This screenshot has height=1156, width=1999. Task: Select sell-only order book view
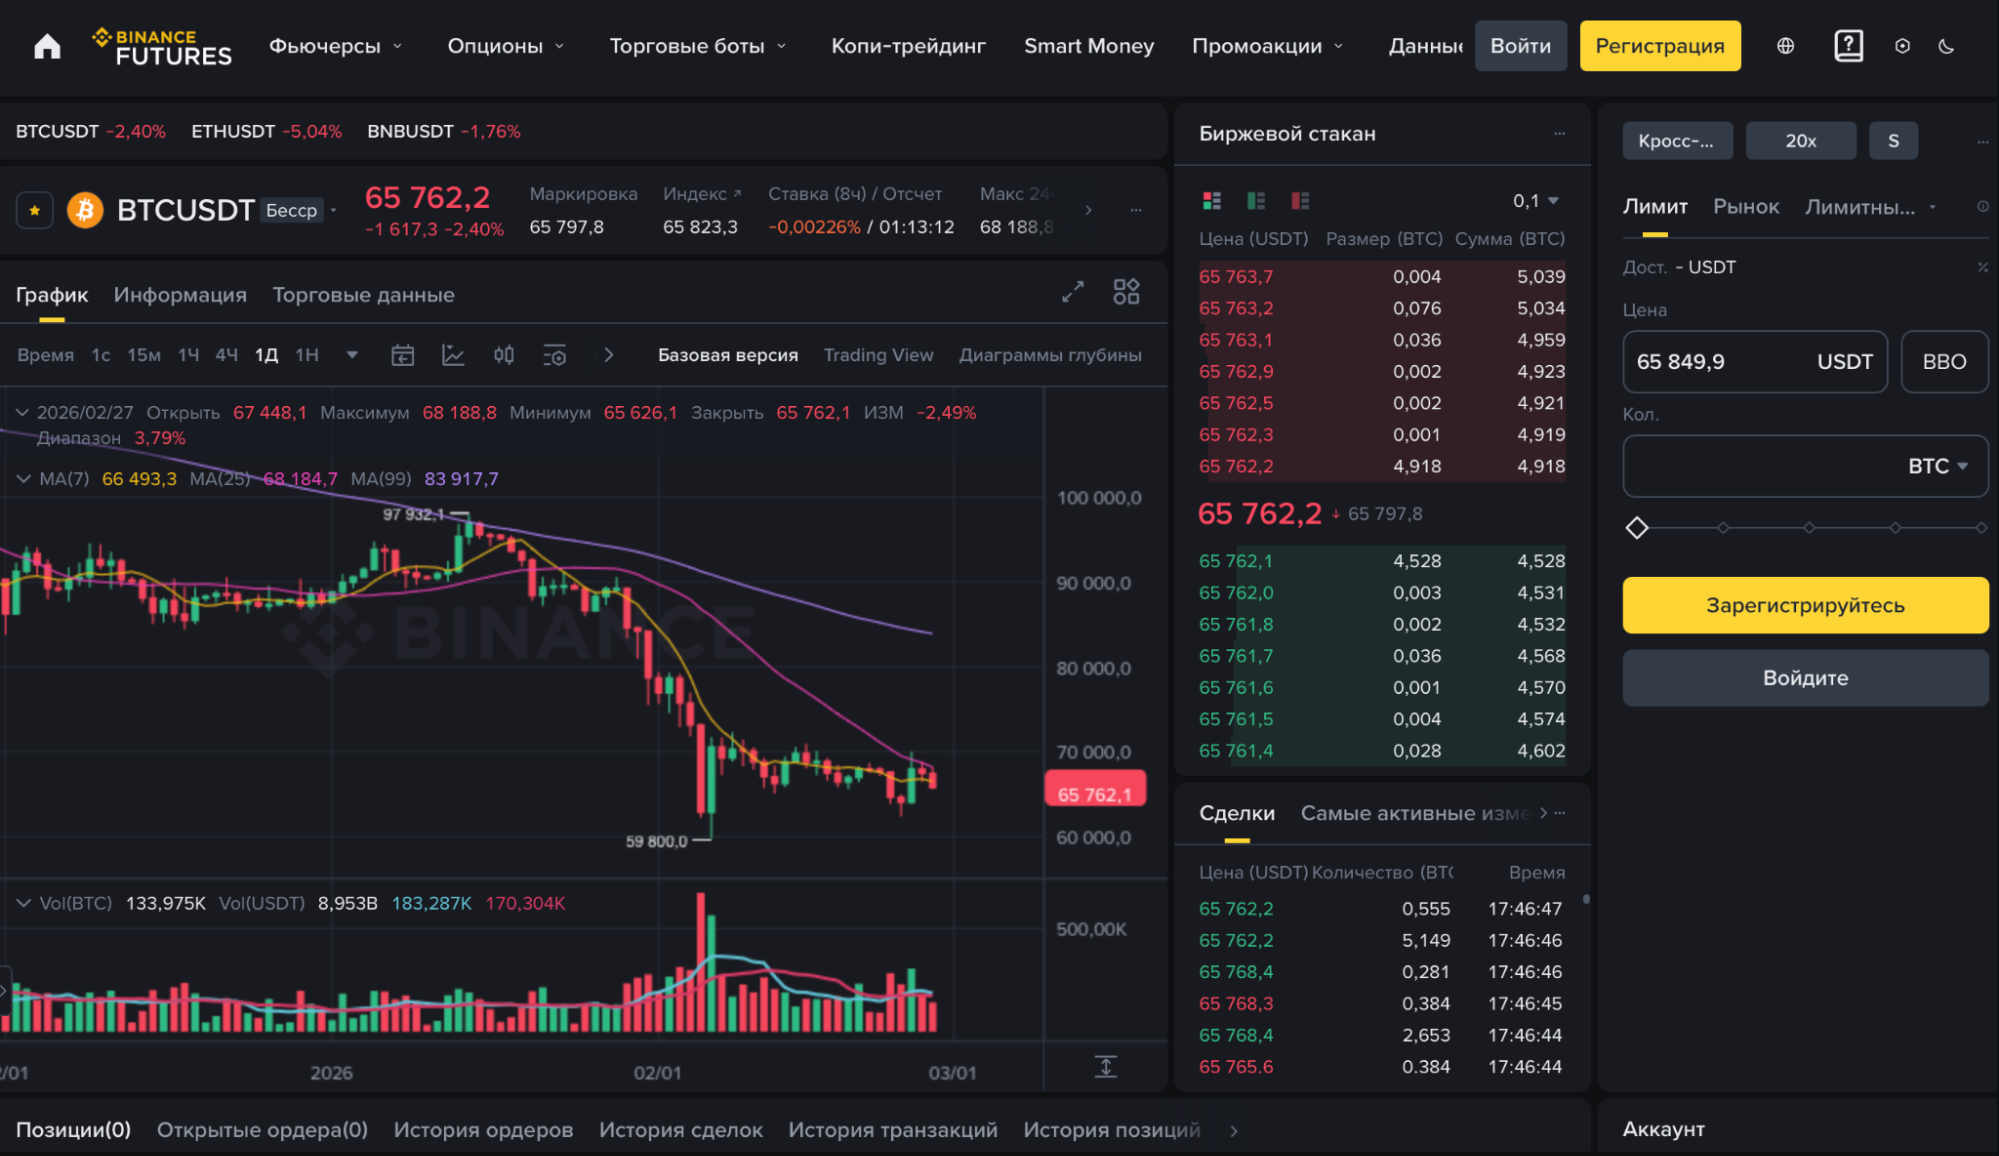pos(1299,200)
